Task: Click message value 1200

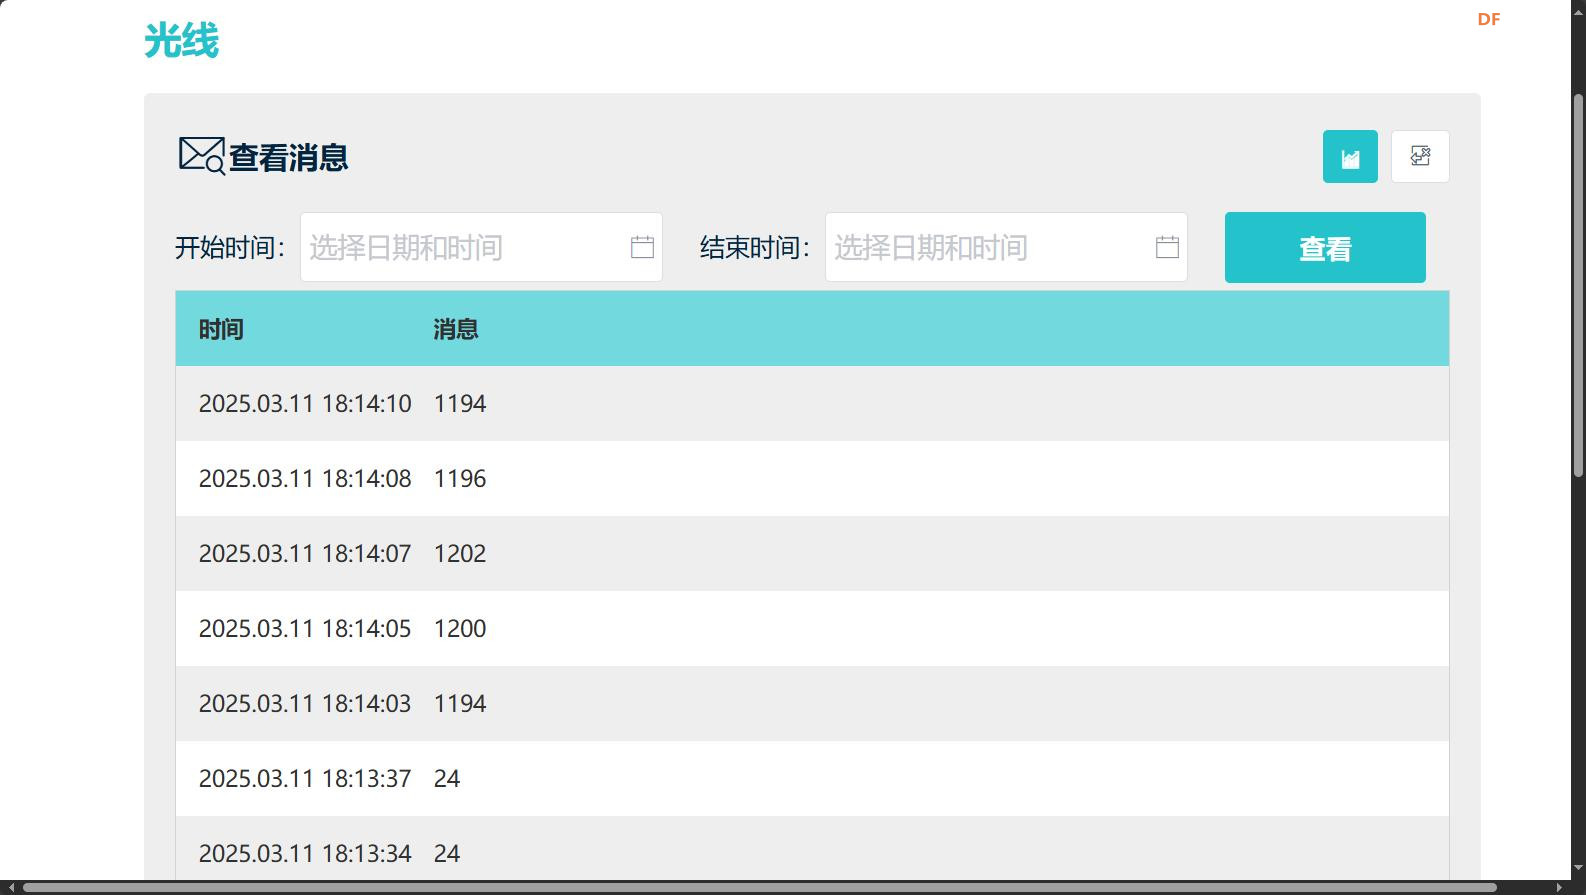Action: tap(460, 629)
